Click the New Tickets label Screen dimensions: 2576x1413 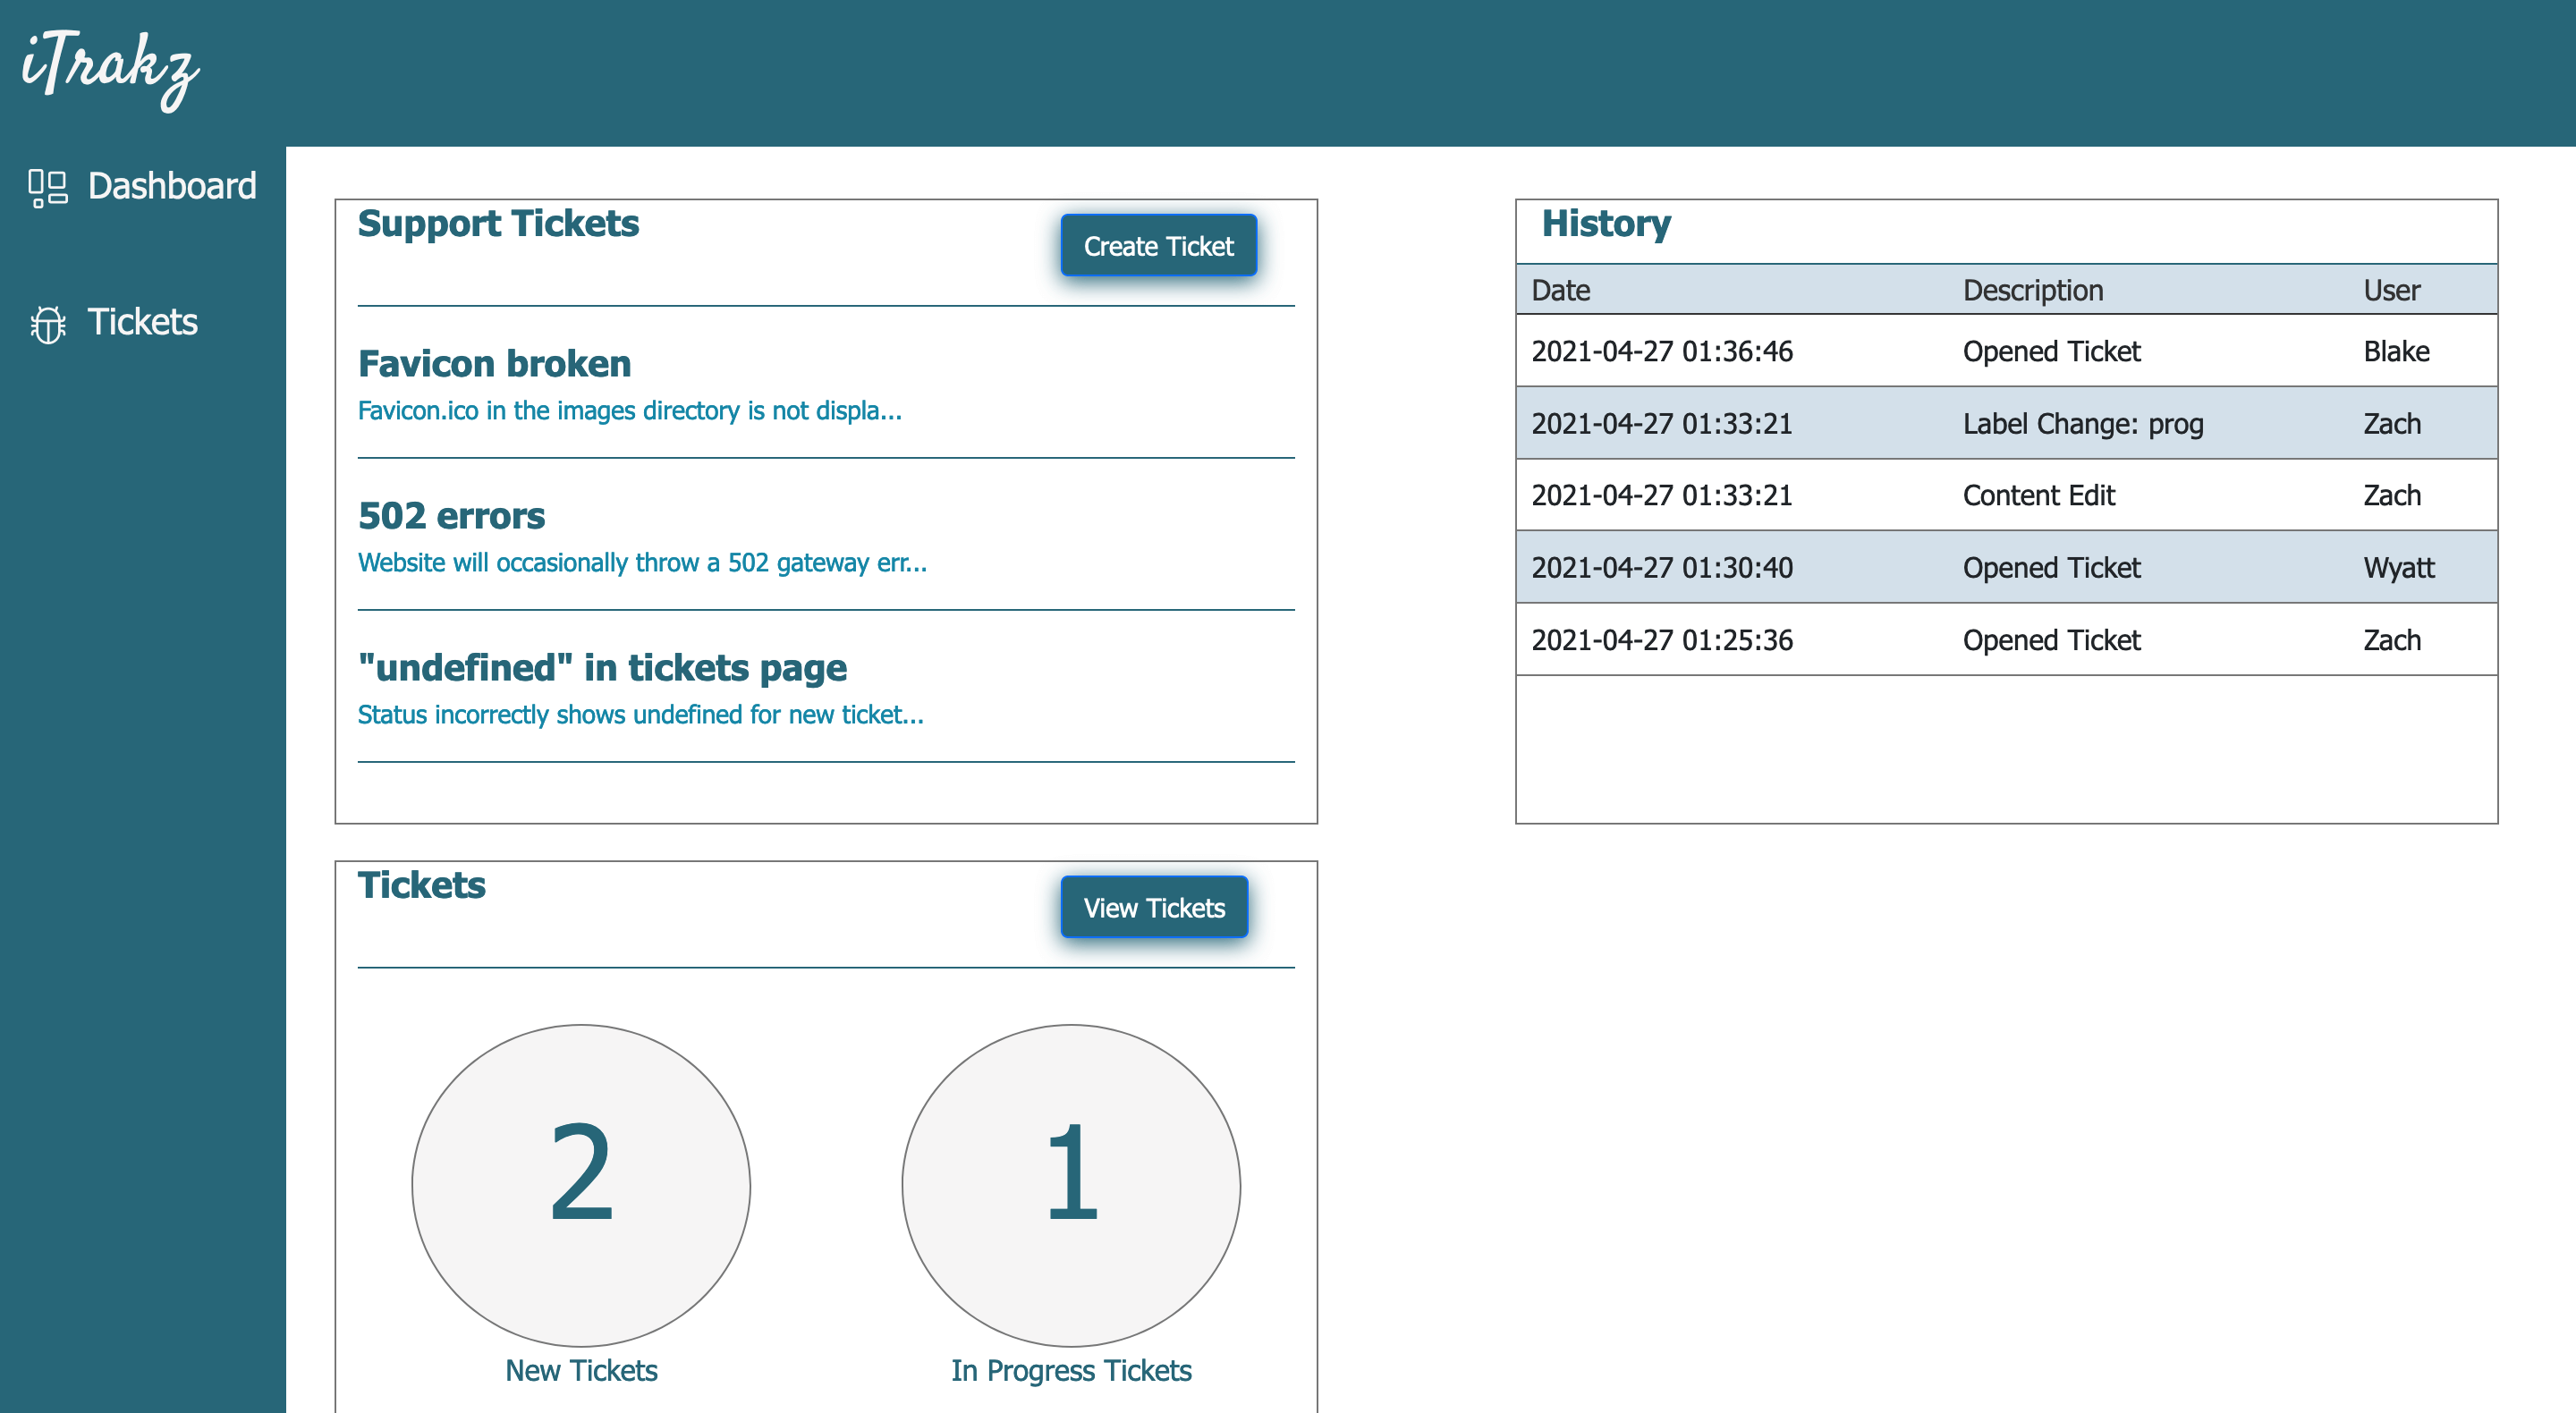click(581, 1370)
